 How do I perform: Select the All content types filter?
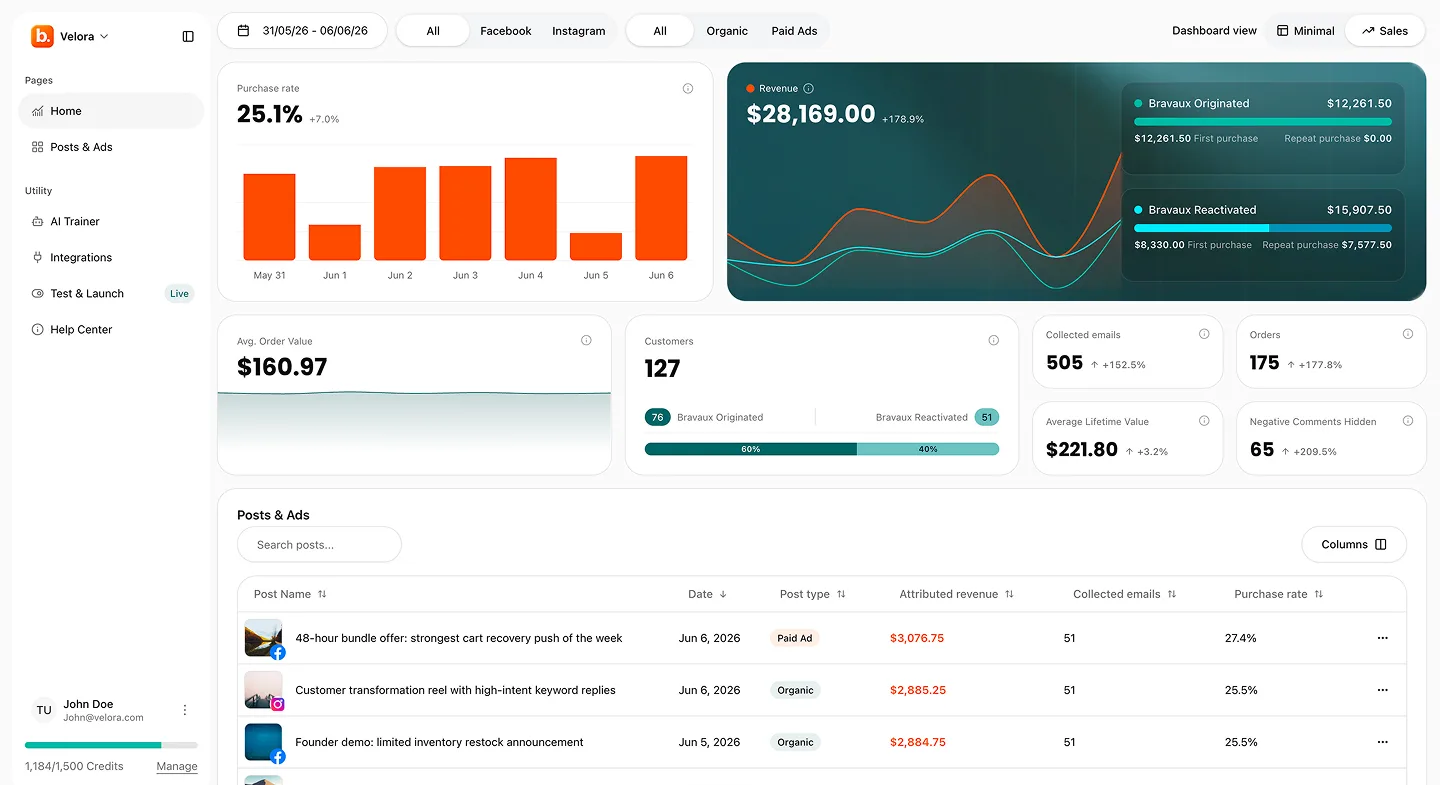click(660, 31)
